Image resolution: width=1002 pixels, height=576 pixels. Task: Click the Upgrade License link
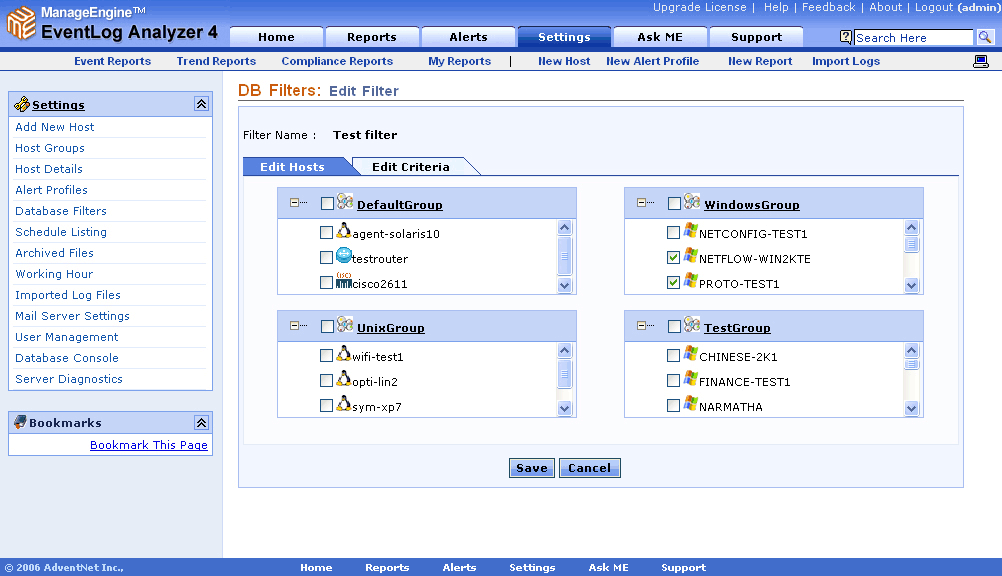700,7
